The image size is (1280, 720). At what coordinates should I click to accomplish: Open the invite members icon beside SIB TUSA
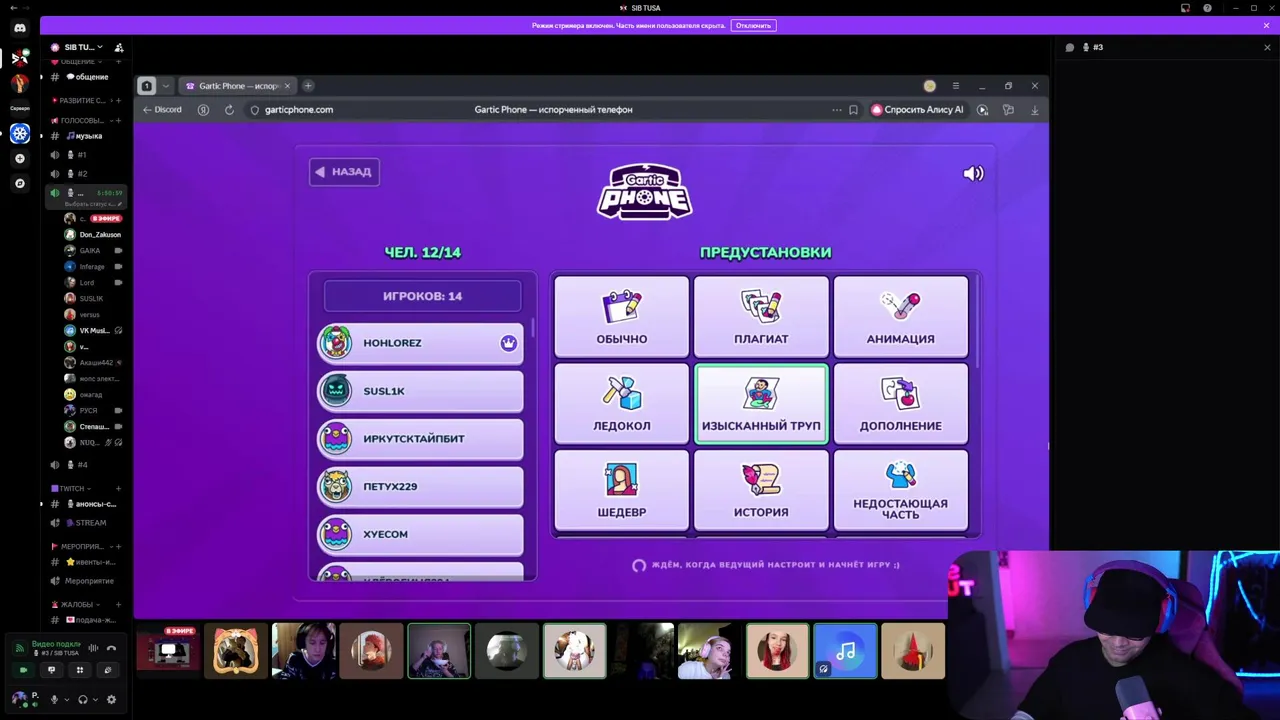pyautogui.click(x=119, y=47)
